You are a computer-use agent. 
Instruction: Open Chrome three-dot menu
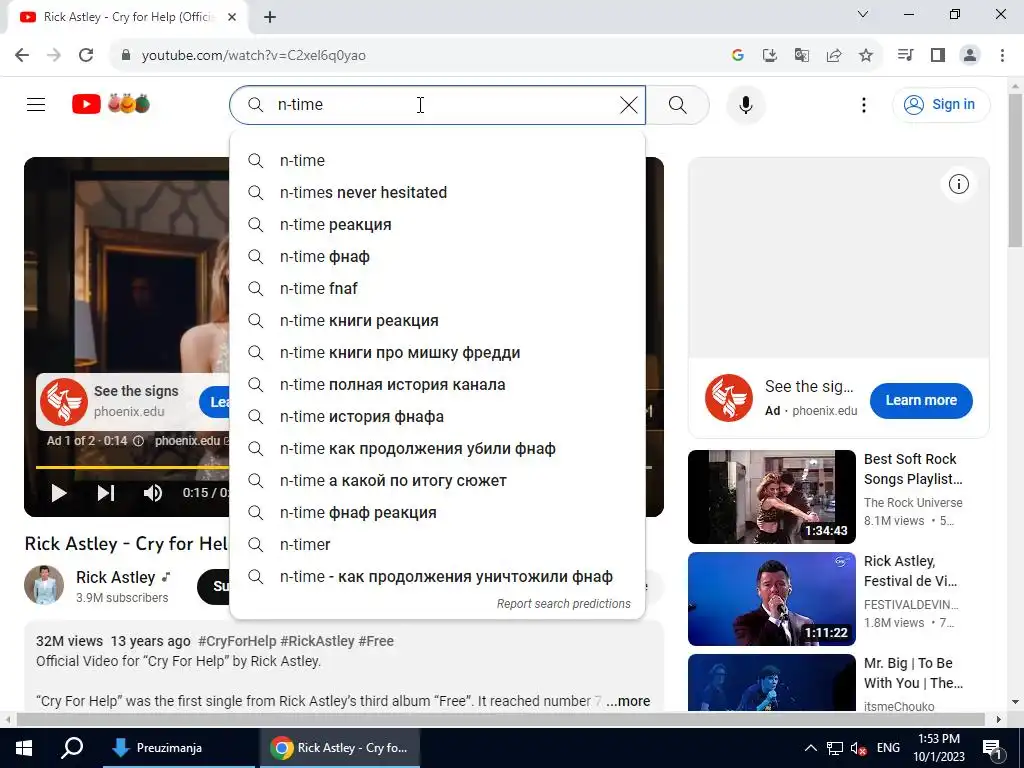click(1002, 55)
